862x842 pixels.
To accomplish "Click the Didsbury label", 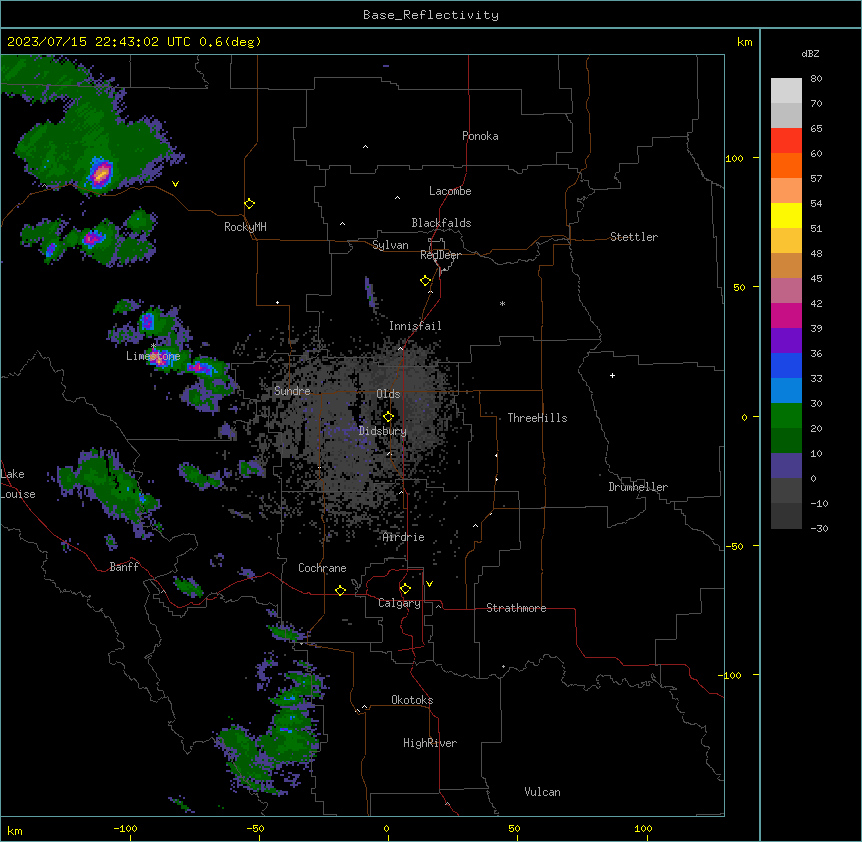I will point(383,431).
